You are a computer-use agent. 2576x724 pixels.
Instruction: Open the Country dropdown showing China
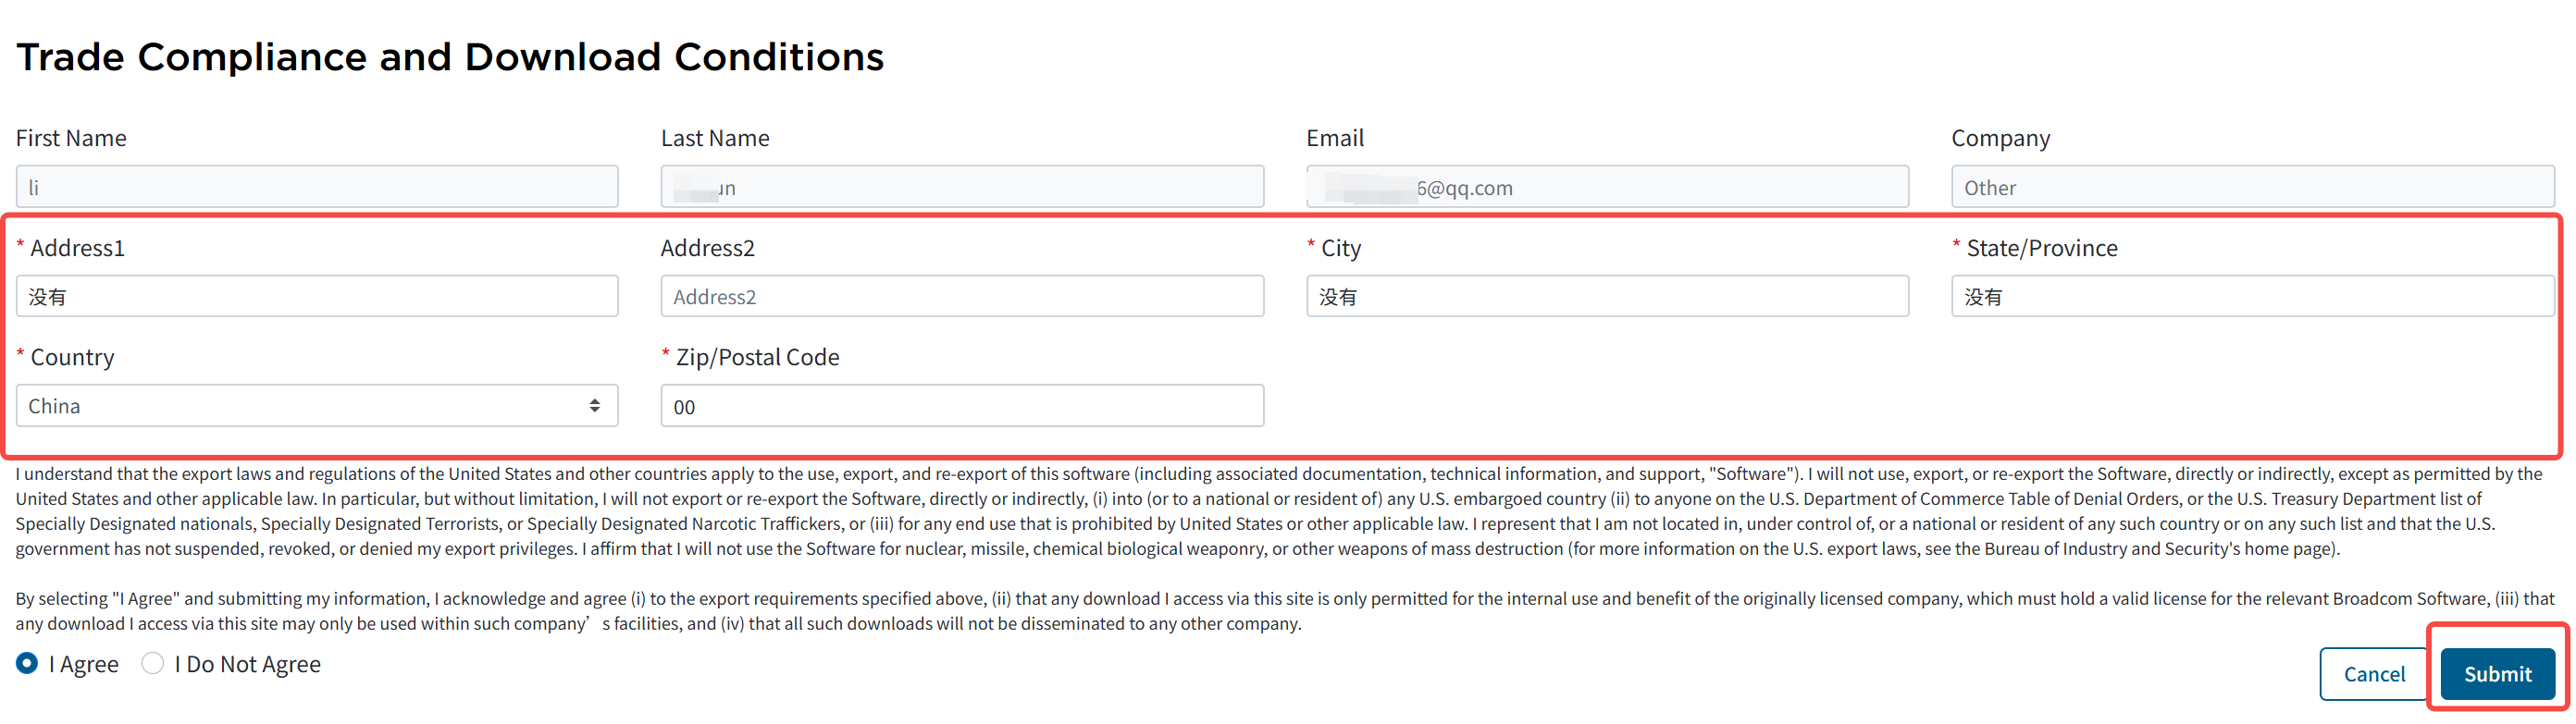317,405
